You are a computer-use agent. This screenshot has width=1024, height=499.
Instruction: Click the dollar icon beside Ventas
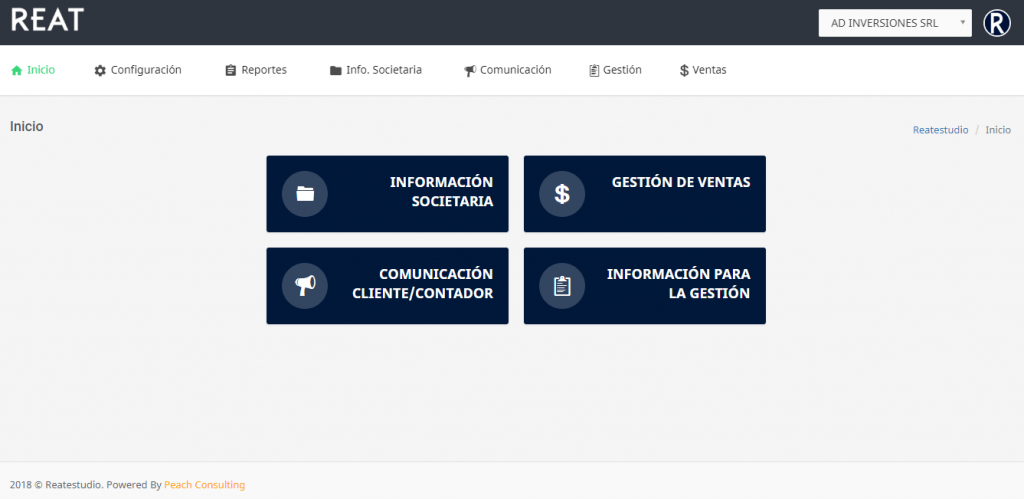(x=684, y=71)
